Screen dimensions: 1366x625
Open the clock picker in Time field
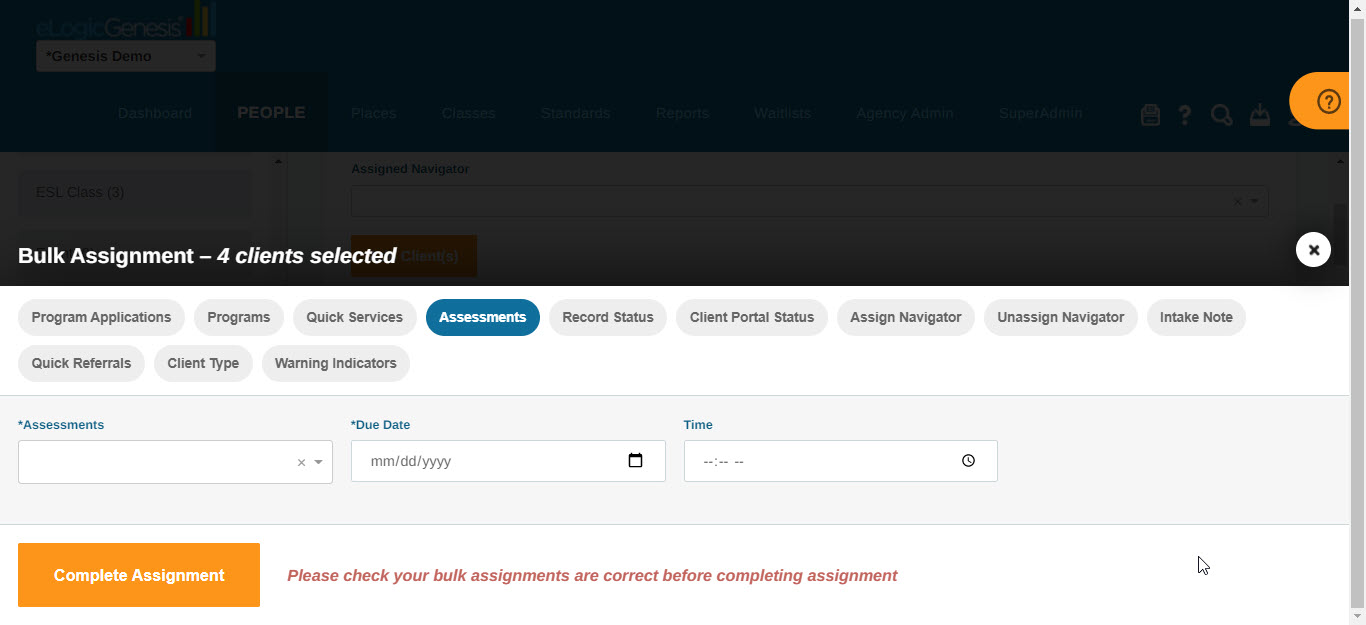(x=968, y=461)
